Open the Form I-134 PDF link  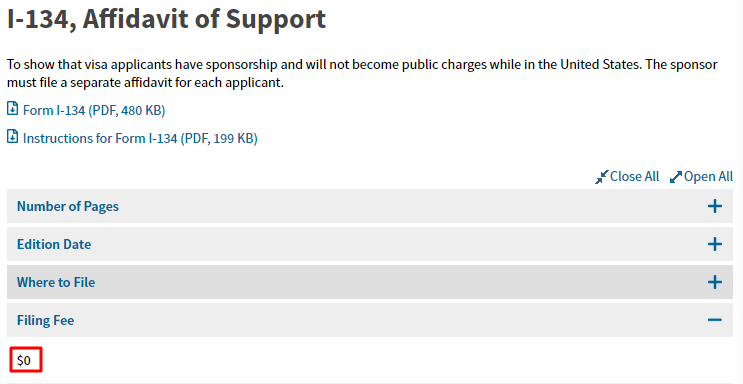(x=94, y=110)
